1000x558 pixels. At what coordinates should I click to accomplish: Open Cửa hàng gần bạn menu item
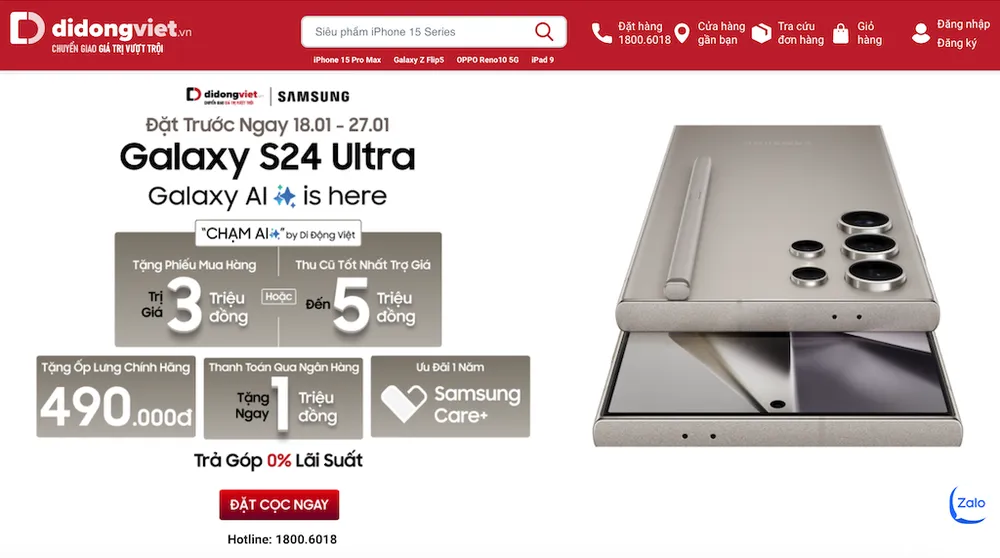pos(721,33)
